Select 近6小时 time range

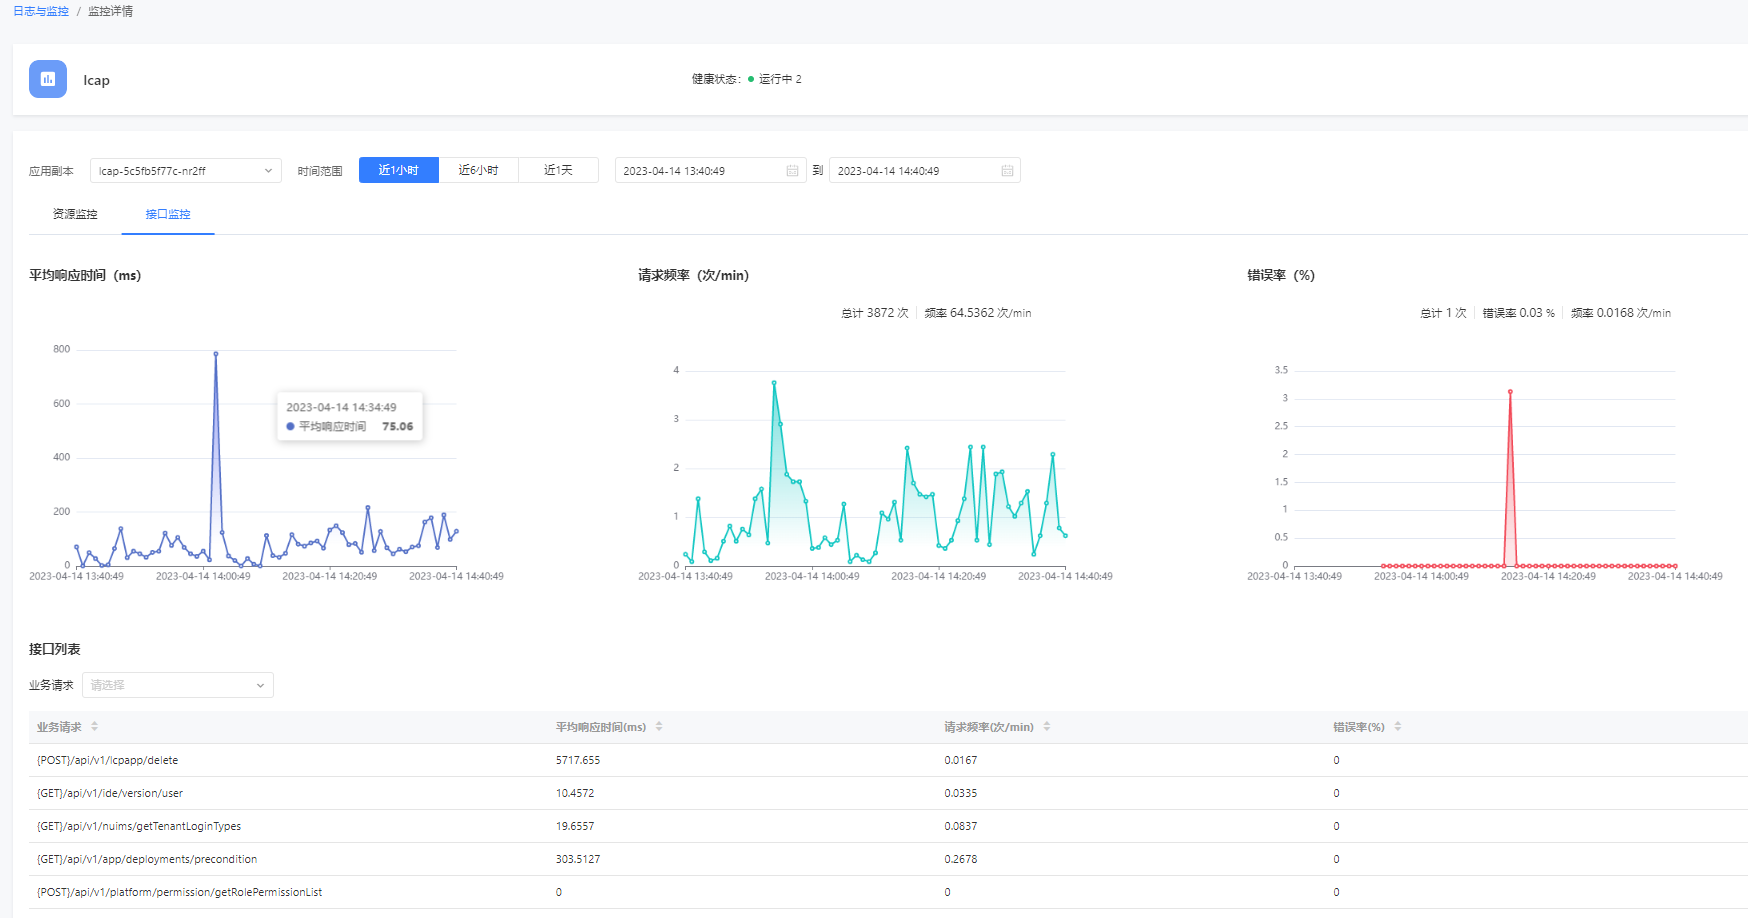[479, 170]
